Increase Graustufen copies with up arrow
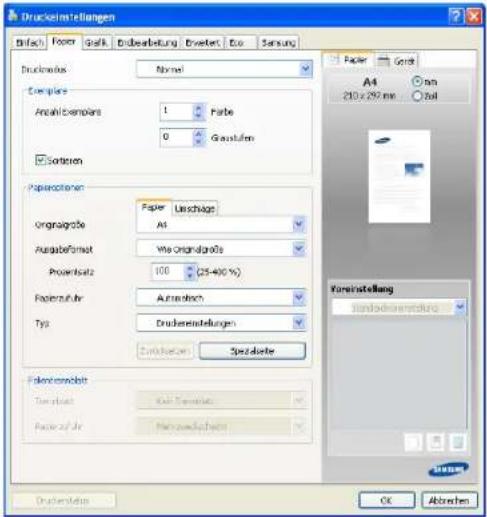Viewport: 487px width, 517px height. click(x=199, y=134)
